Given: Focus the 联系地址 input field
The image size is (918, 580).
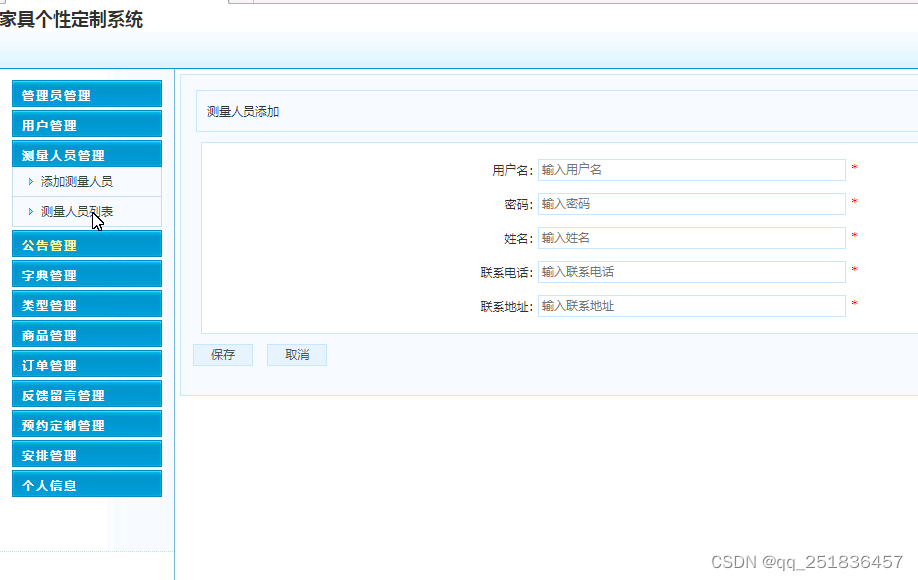Looking at the screenshot, I should pyautogui.click(x=691, y=306).
